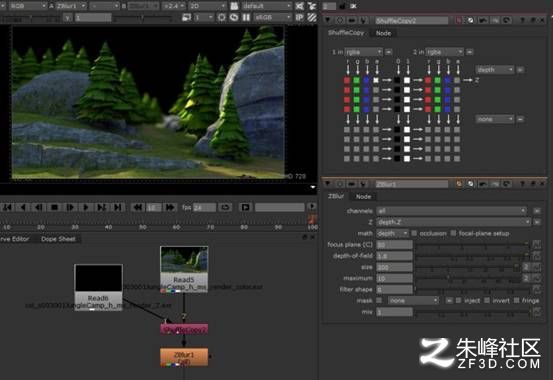The height and width of the screenshot is (380, 553).
Task: Click the ROI region icon in viewer toolbar
Action: [x=221, y=17]
